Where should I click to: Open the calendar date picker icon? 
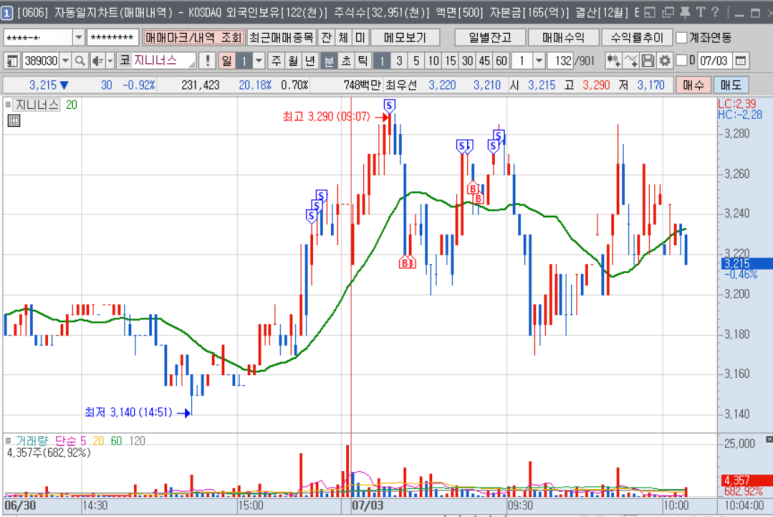(740, 61)
